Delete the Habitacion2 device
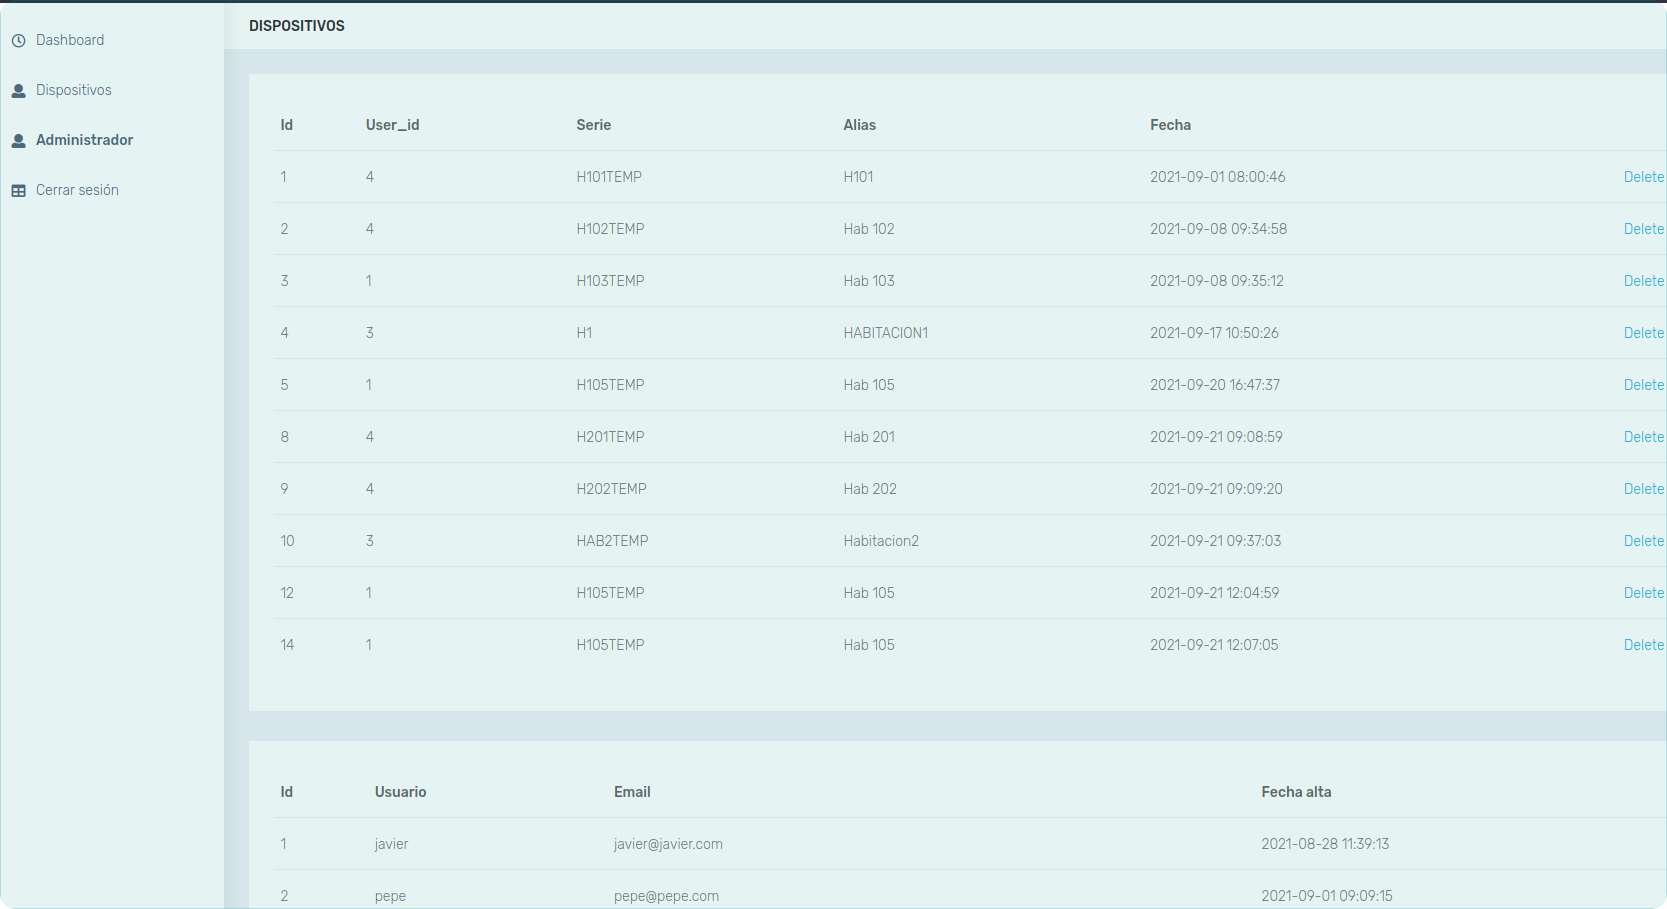The image size is (1667, 909). tap(1643, 541)
